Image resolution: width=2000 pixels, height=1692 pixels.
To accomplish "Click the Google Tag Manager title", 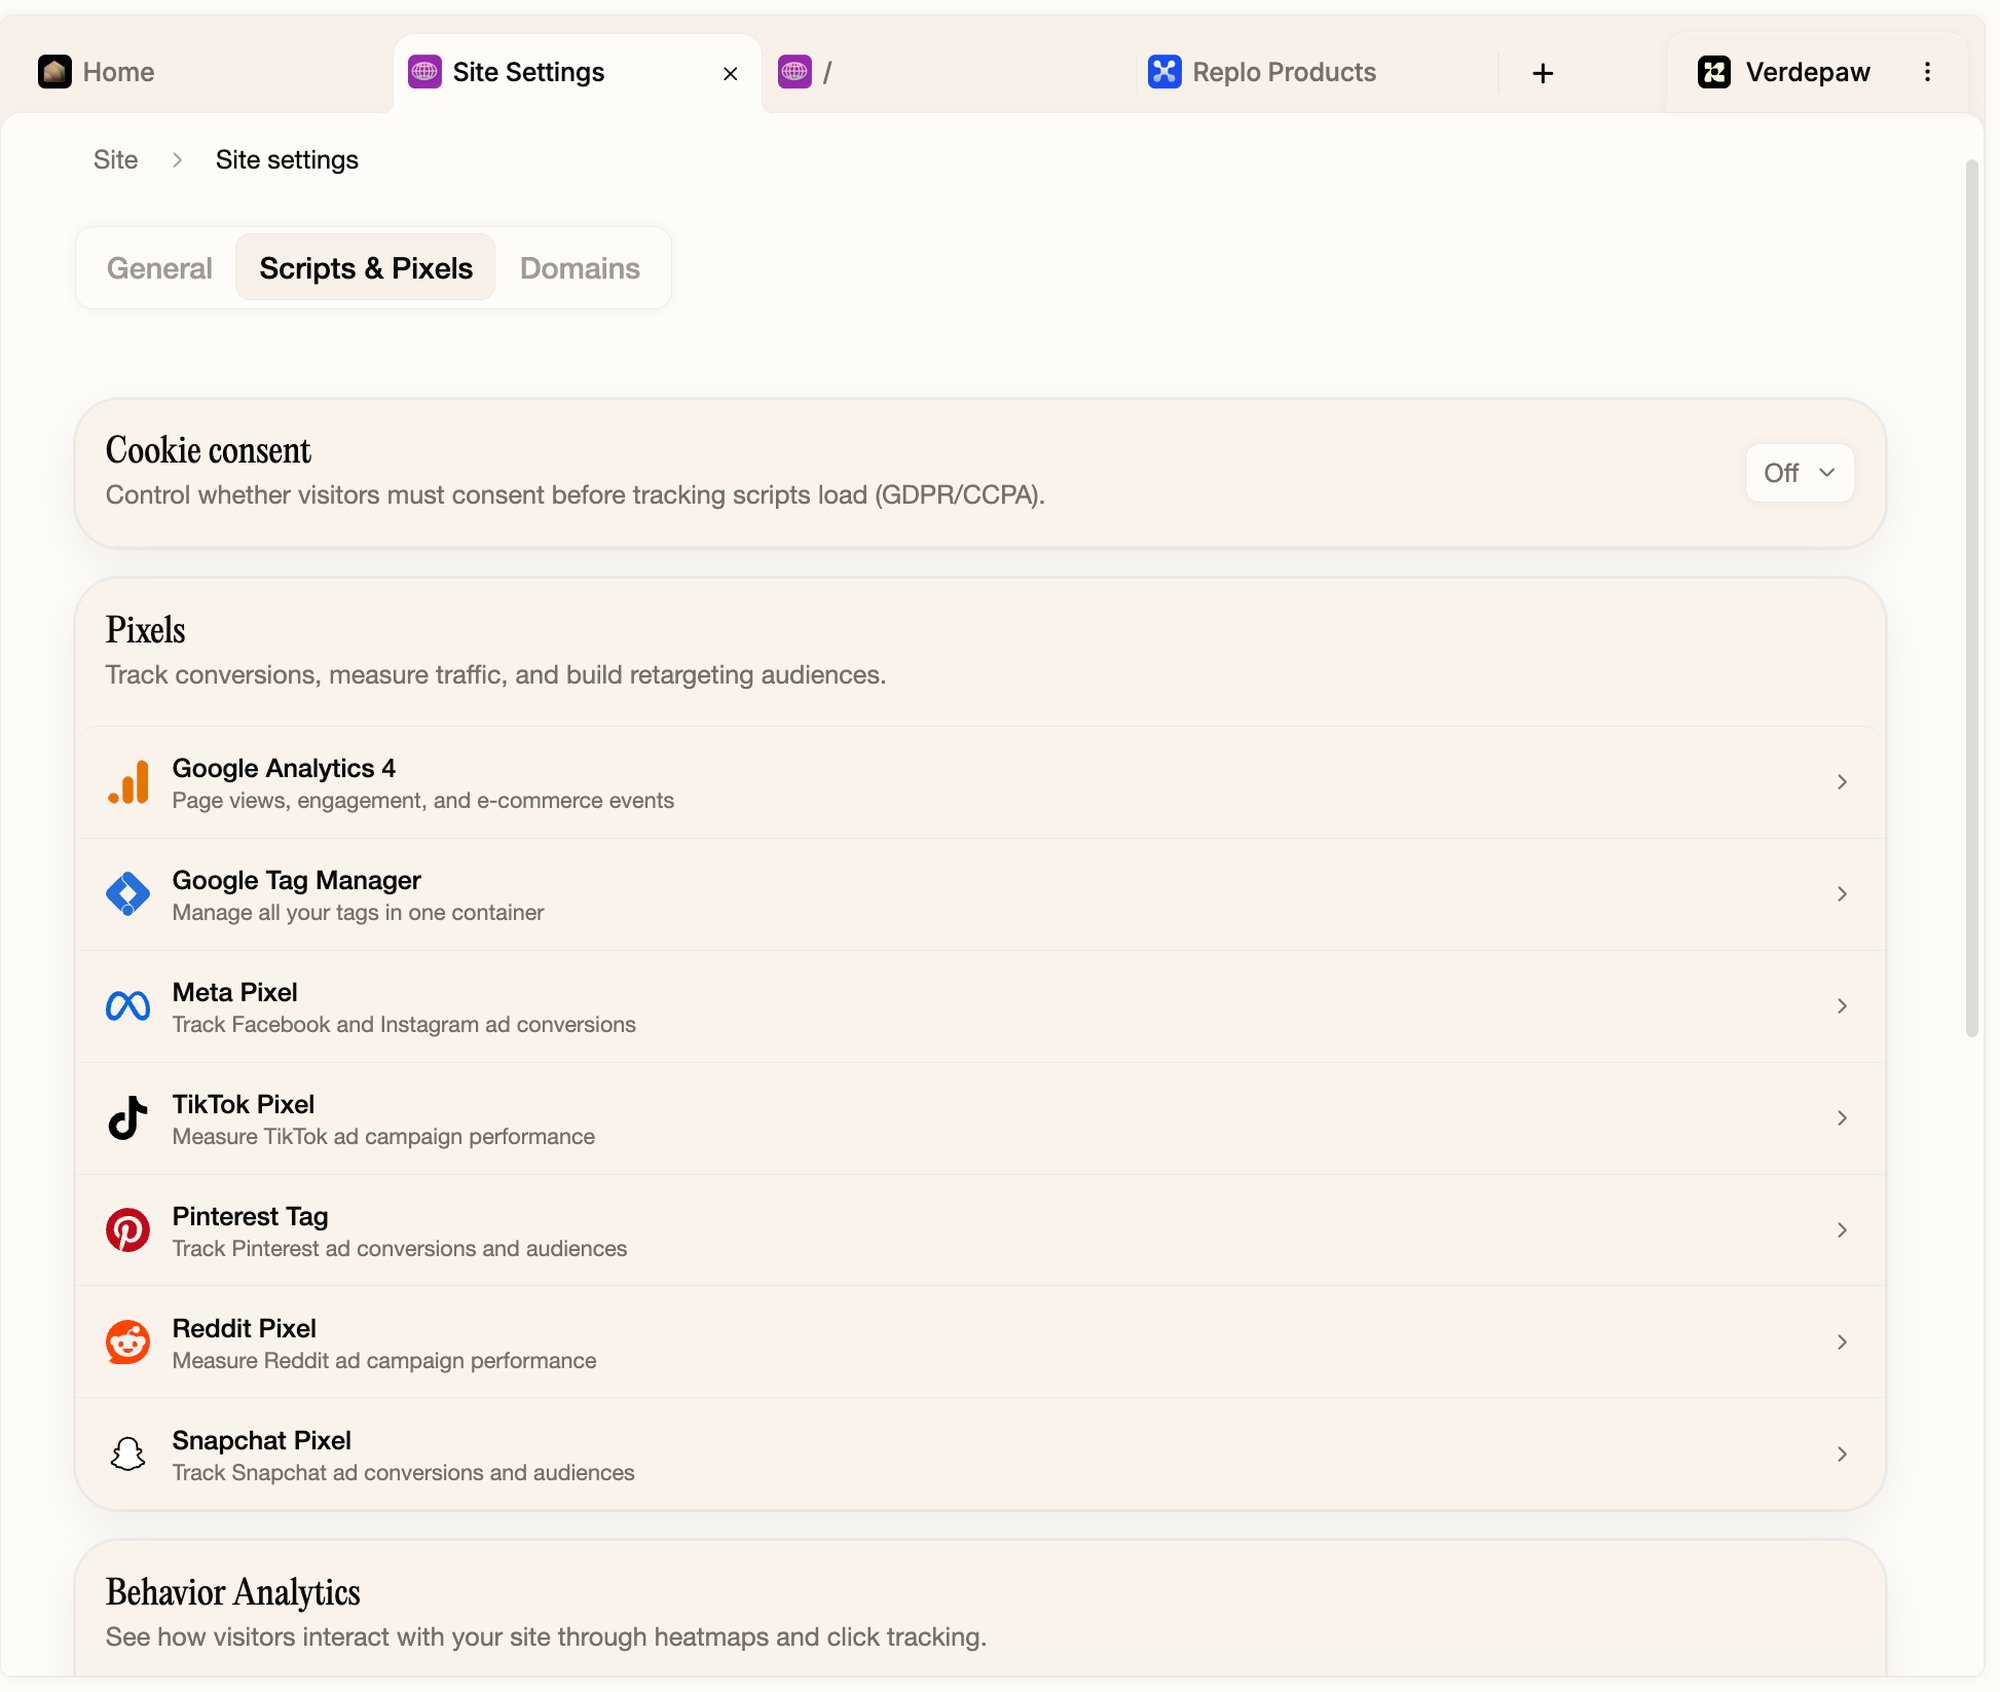I will [297, 880].
